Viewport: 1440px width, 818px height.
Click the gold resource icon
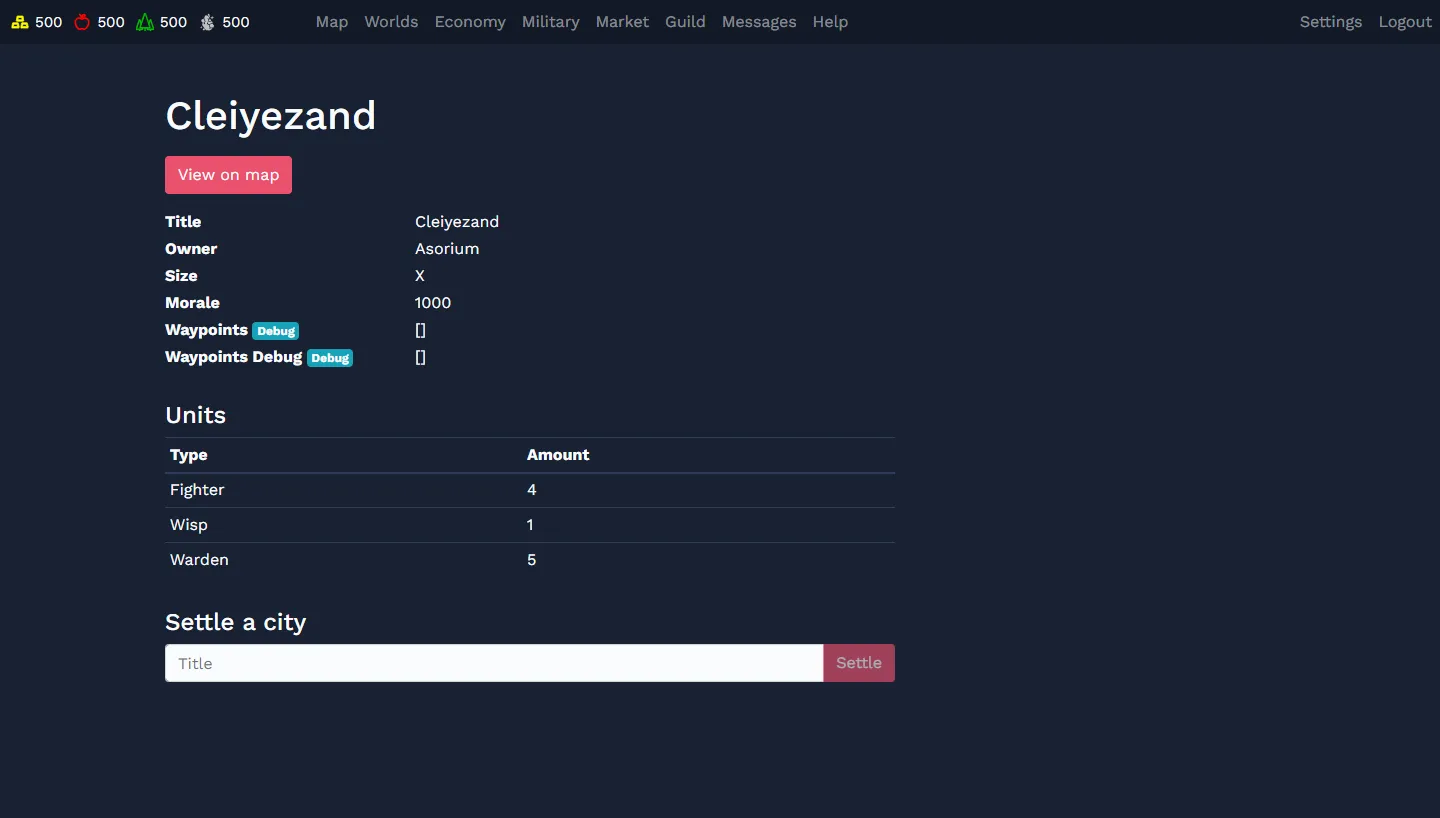(x=20, y=22)
